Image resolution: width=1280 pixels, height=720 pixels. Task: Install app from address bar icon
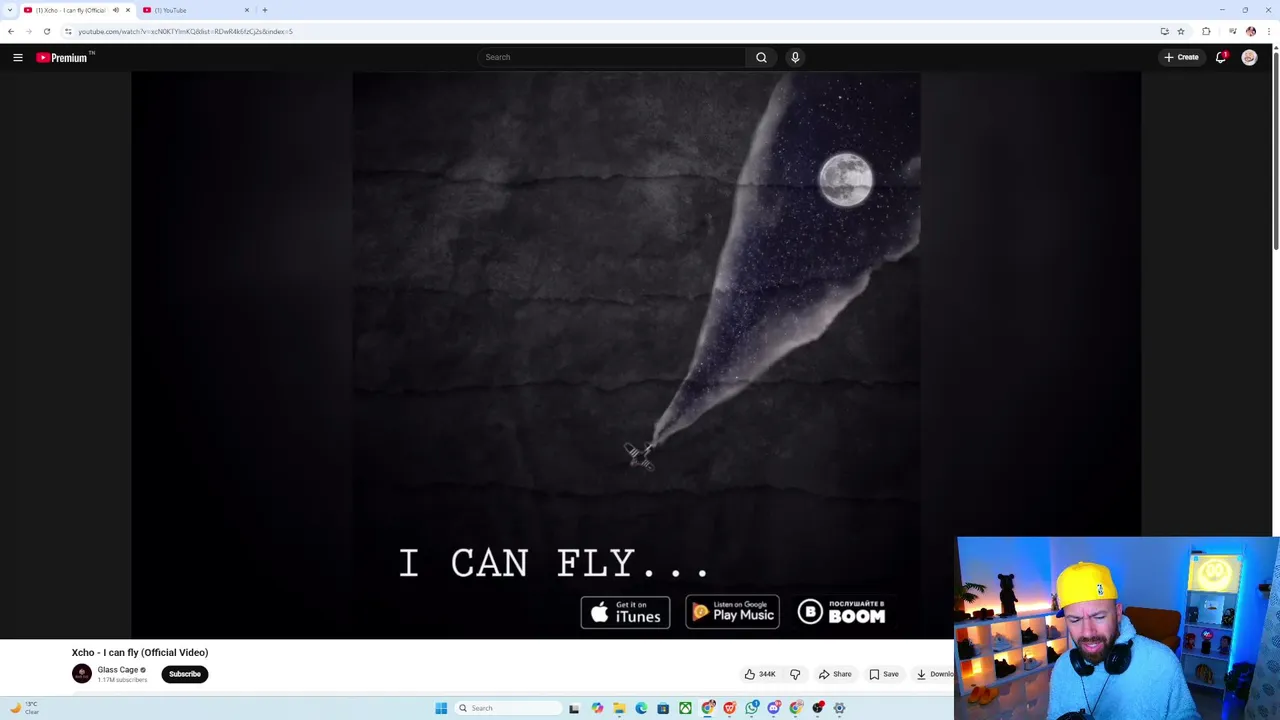pos(1164,31)
